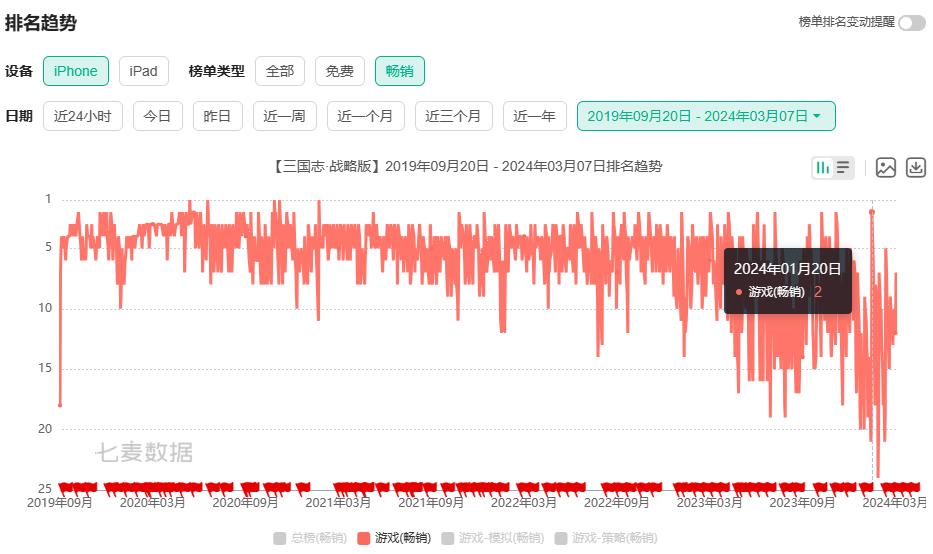
Task: Select the iPad device tab
Action: tap(143, 71)
